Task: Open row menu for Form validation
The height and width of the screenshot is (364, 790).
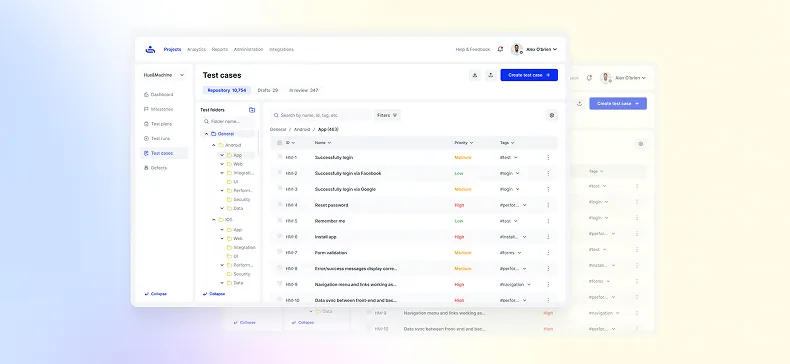Action: (x=548, y=253)
